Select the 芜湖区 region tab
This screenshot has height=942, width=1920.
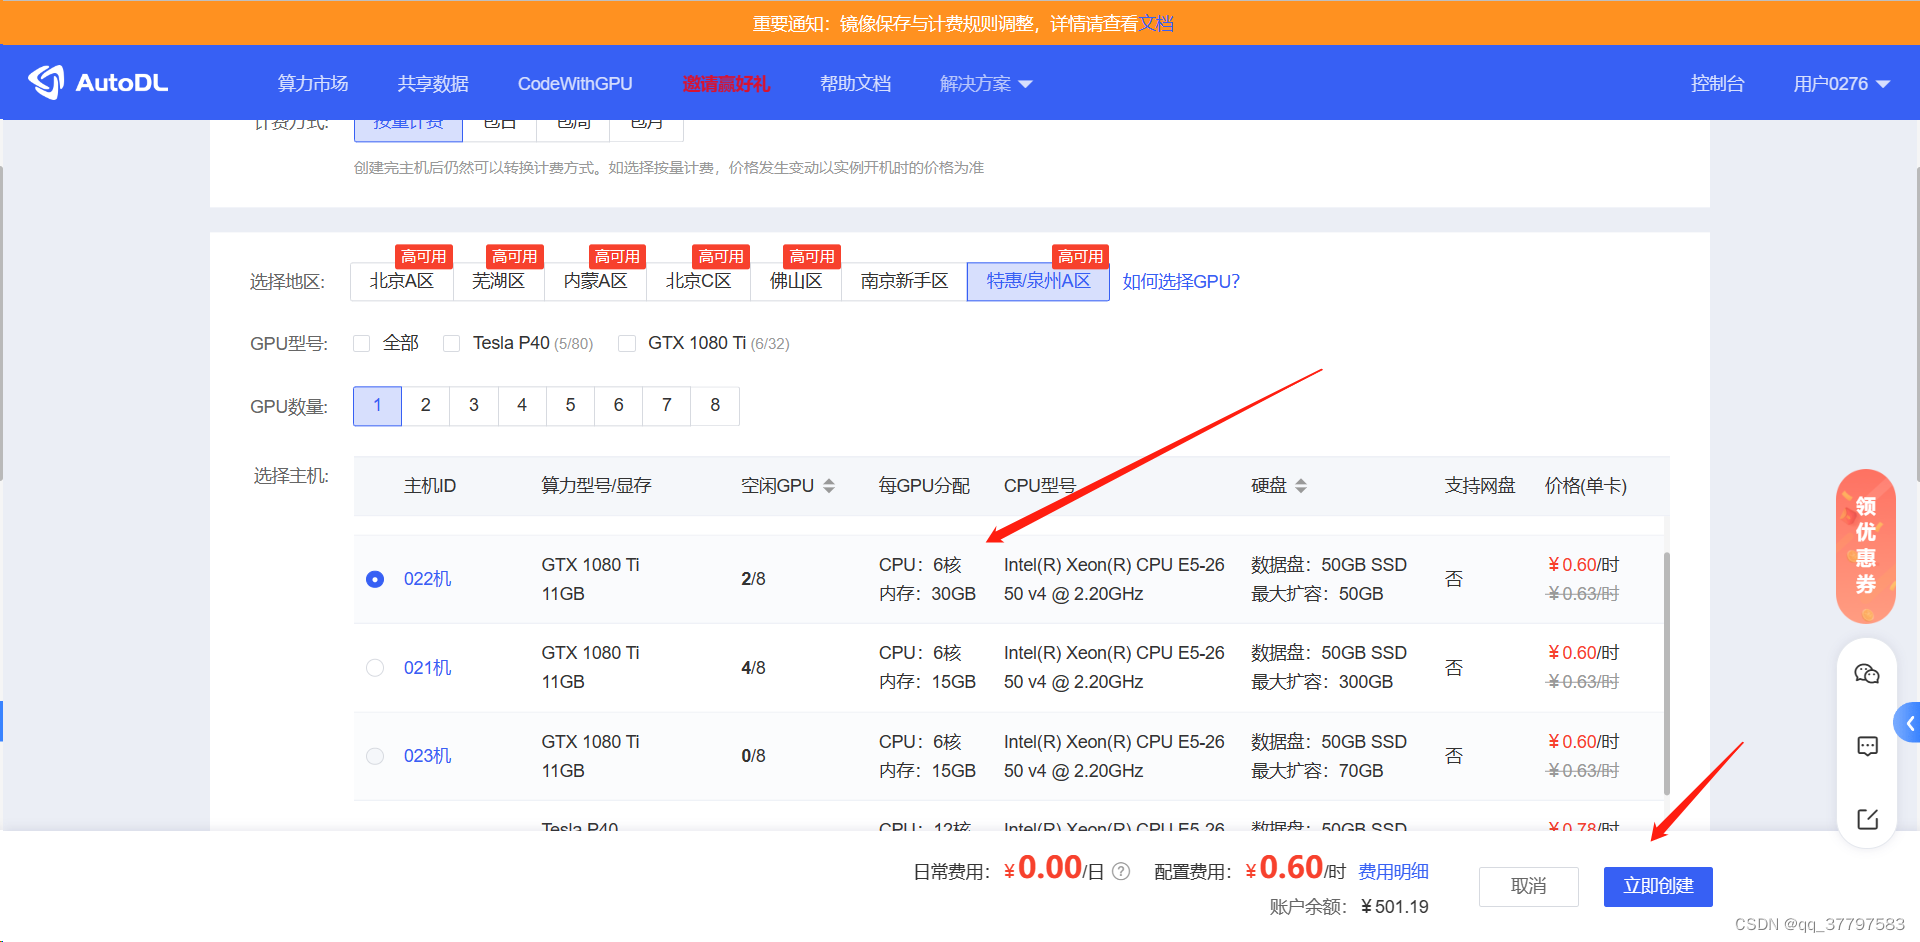(499, 281)
